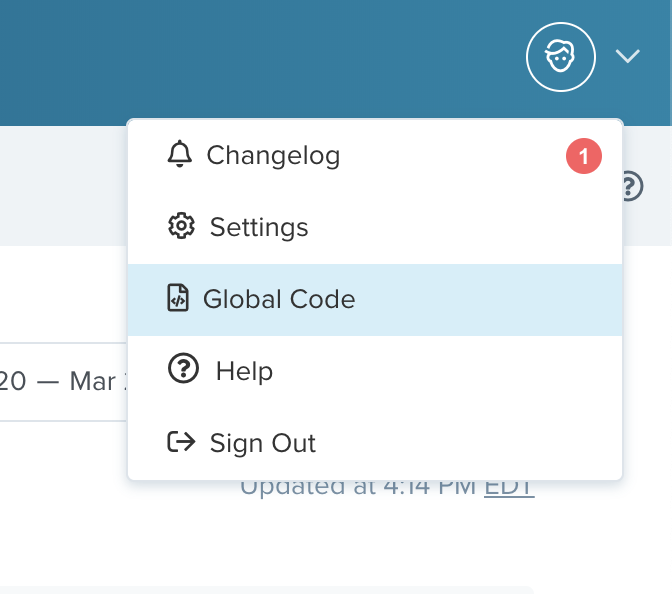Click the sign out arrow icon
The height and width of the screenshot is (594, 672).
tap(181, 442)
